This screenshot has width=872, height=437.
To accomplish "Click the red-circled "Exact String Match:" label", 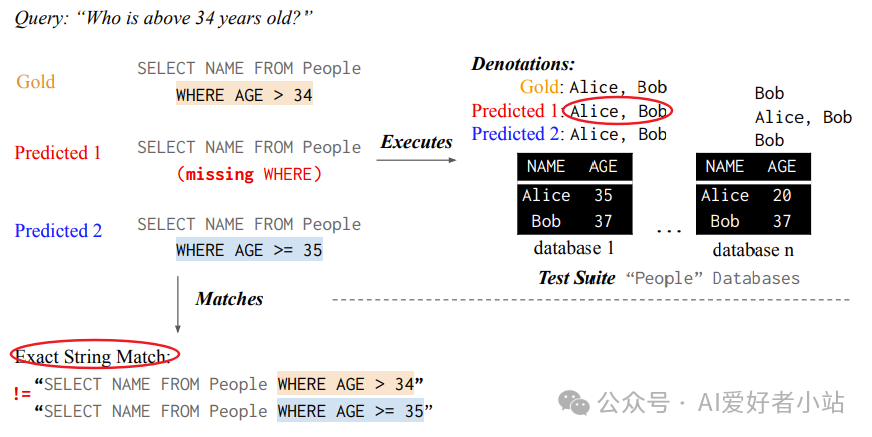I will click(95, 356).
